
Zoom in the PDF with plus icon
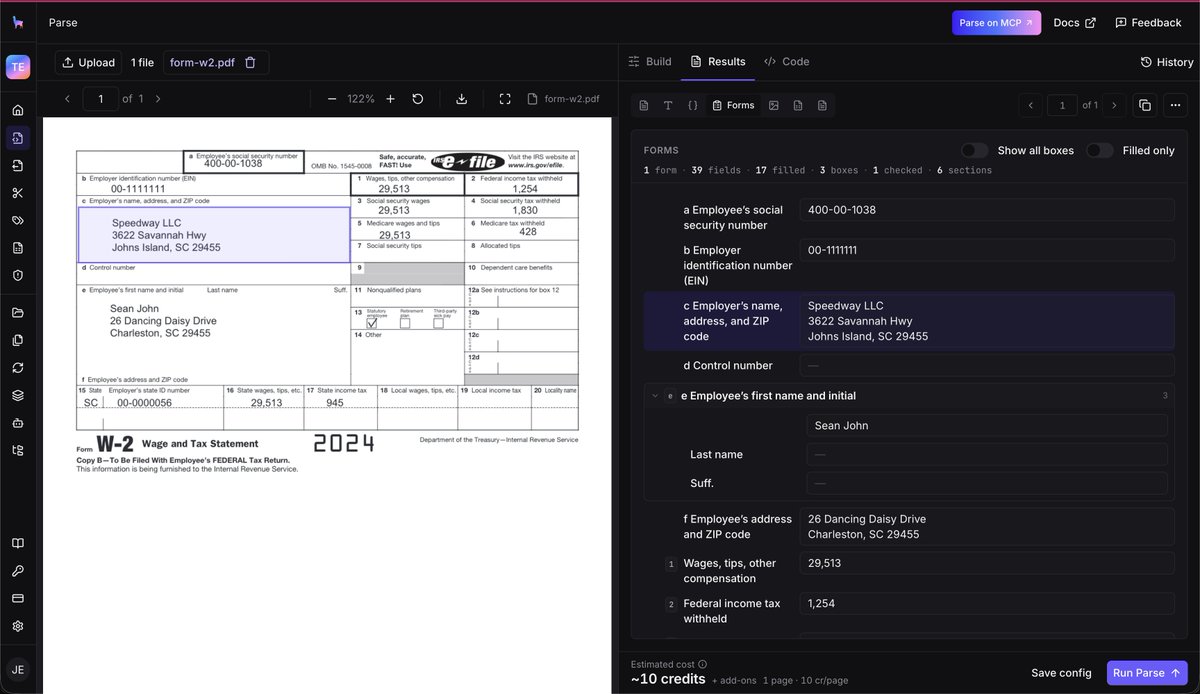click(390, 99)
